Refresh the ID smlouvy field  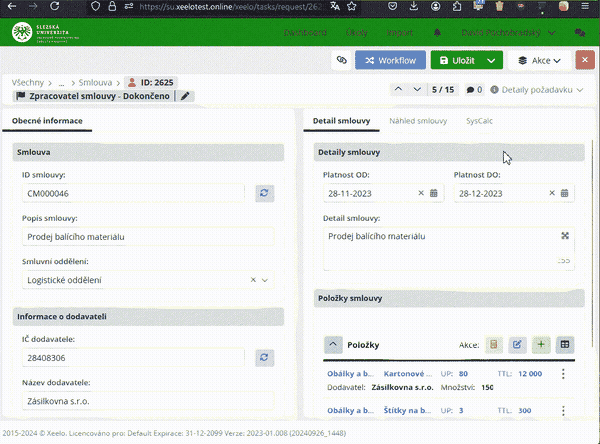[x=264, y=193]
